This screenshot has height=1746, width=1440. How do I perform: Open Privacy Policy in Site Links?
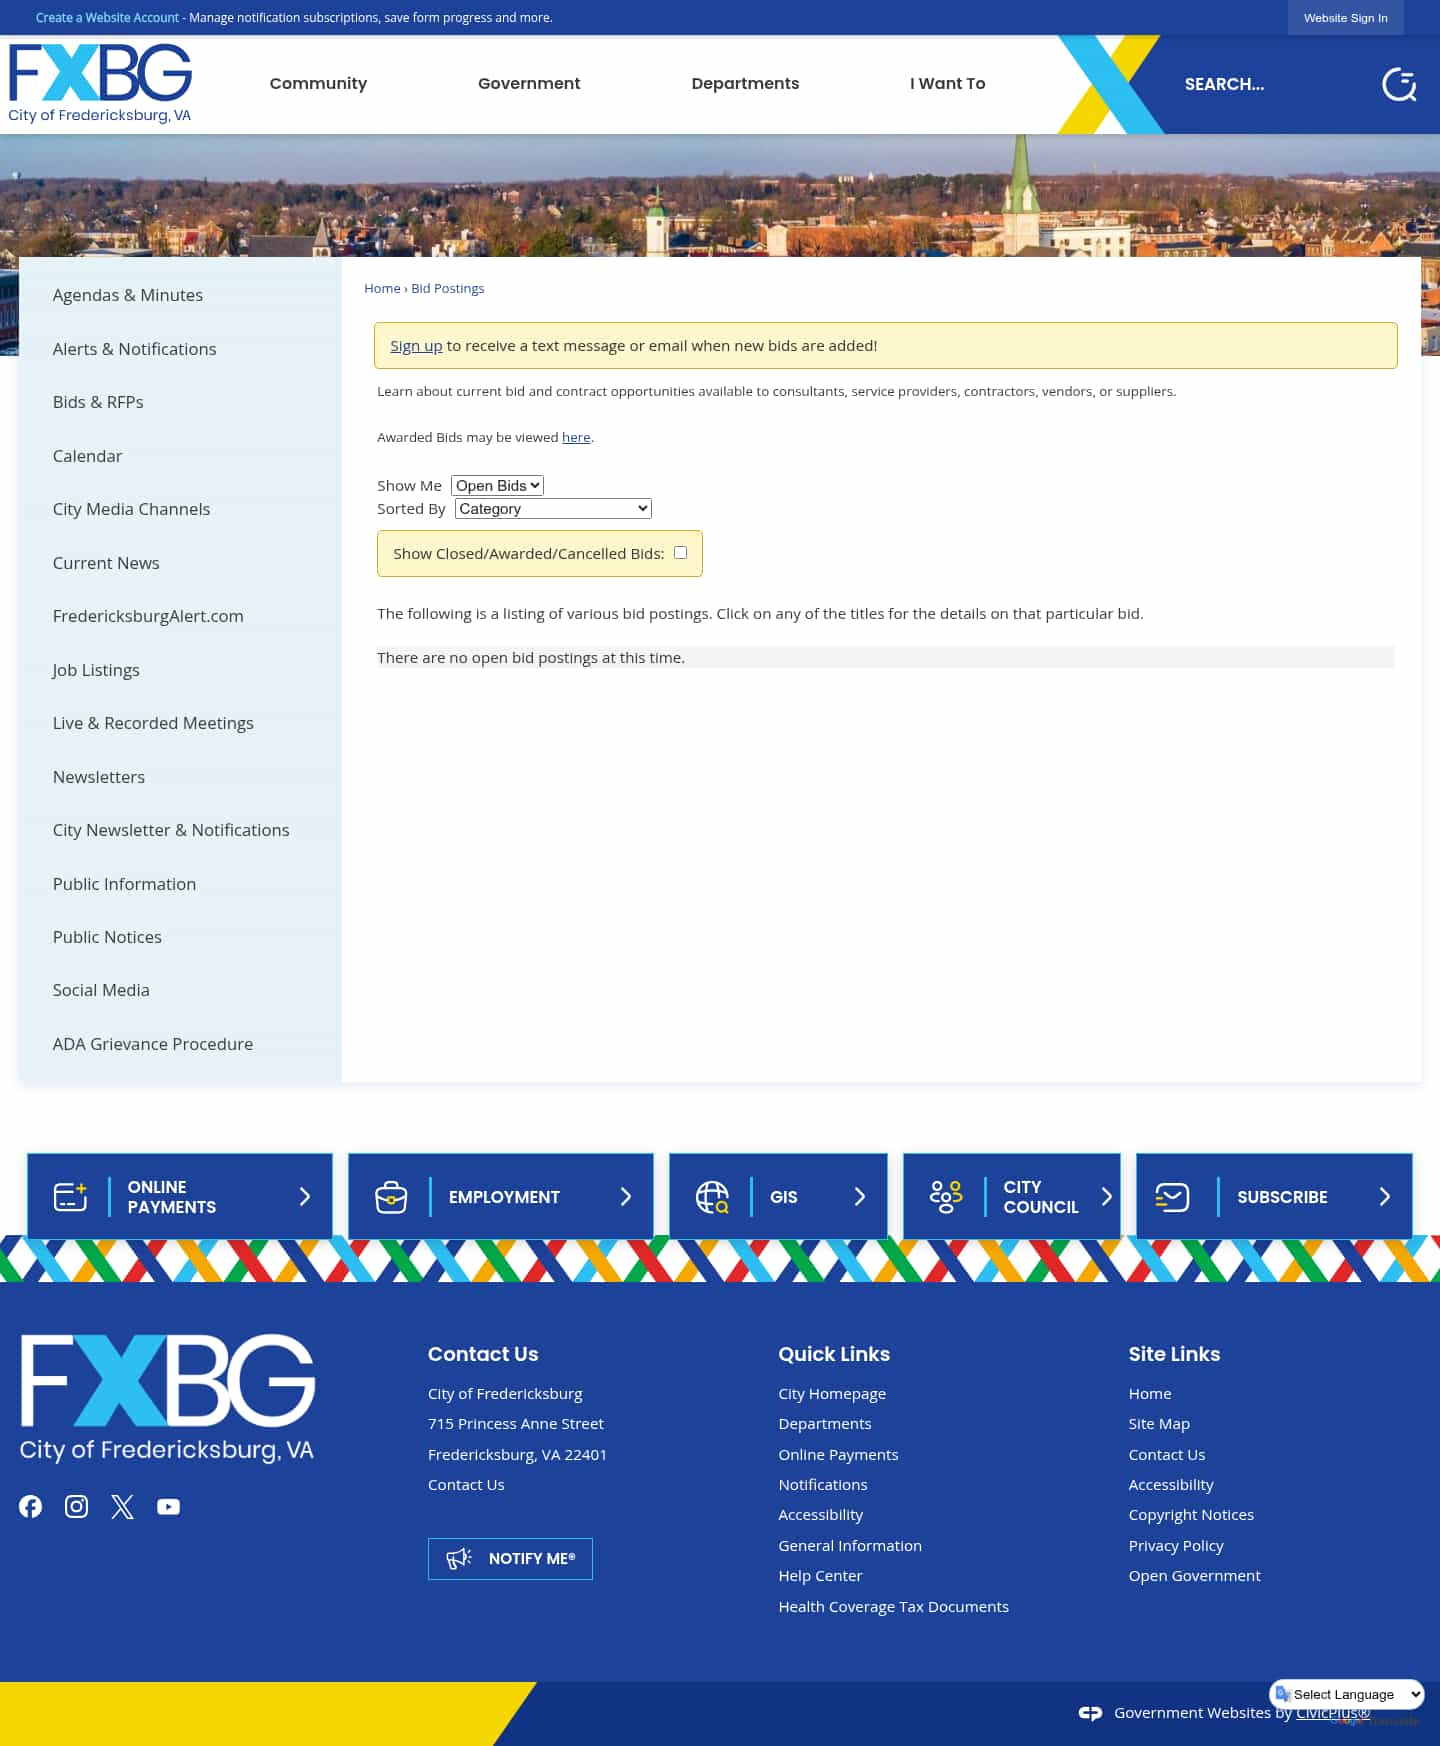pyautogui.click(x=1176, y=1546)
